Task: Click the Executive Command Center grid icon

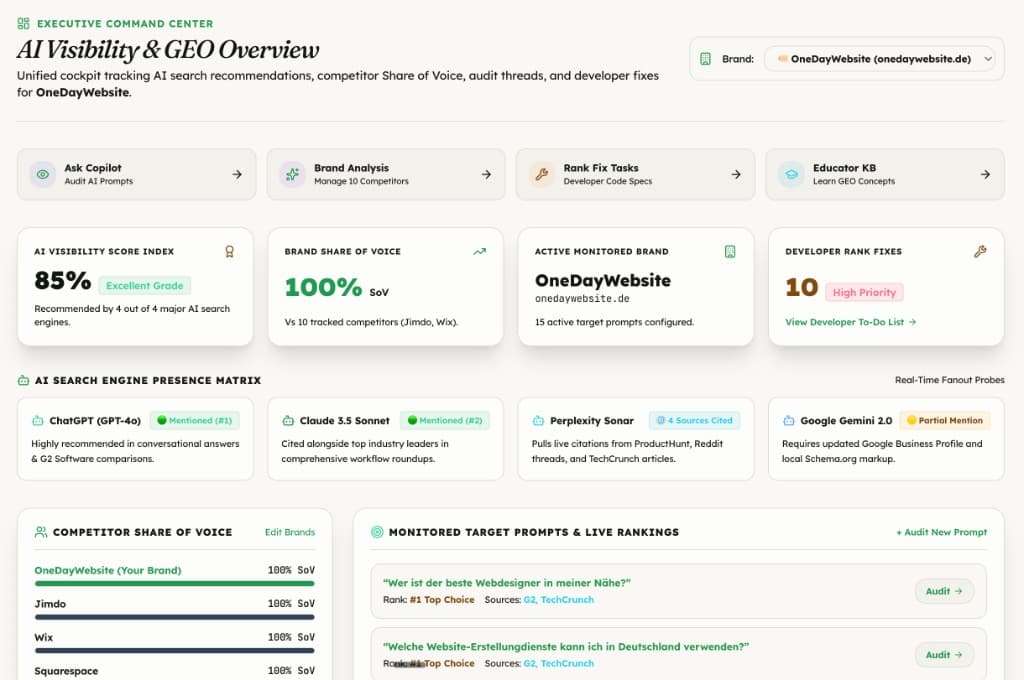Action: (x=24, y=24)
